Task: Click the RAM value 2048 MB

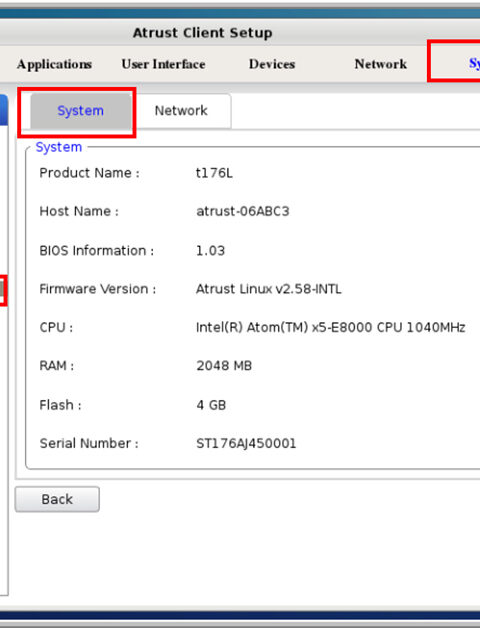Action: pos(224,366)
